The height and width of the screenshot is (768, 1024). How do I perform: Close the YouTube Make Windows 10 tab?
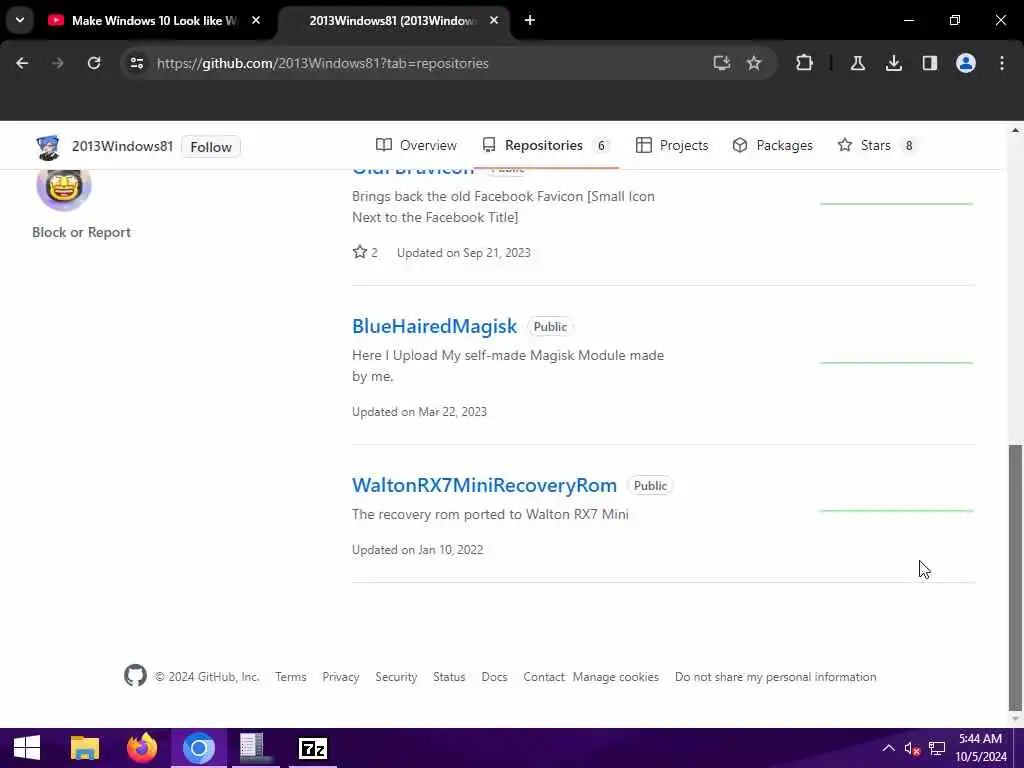click(x=256, y=20)
